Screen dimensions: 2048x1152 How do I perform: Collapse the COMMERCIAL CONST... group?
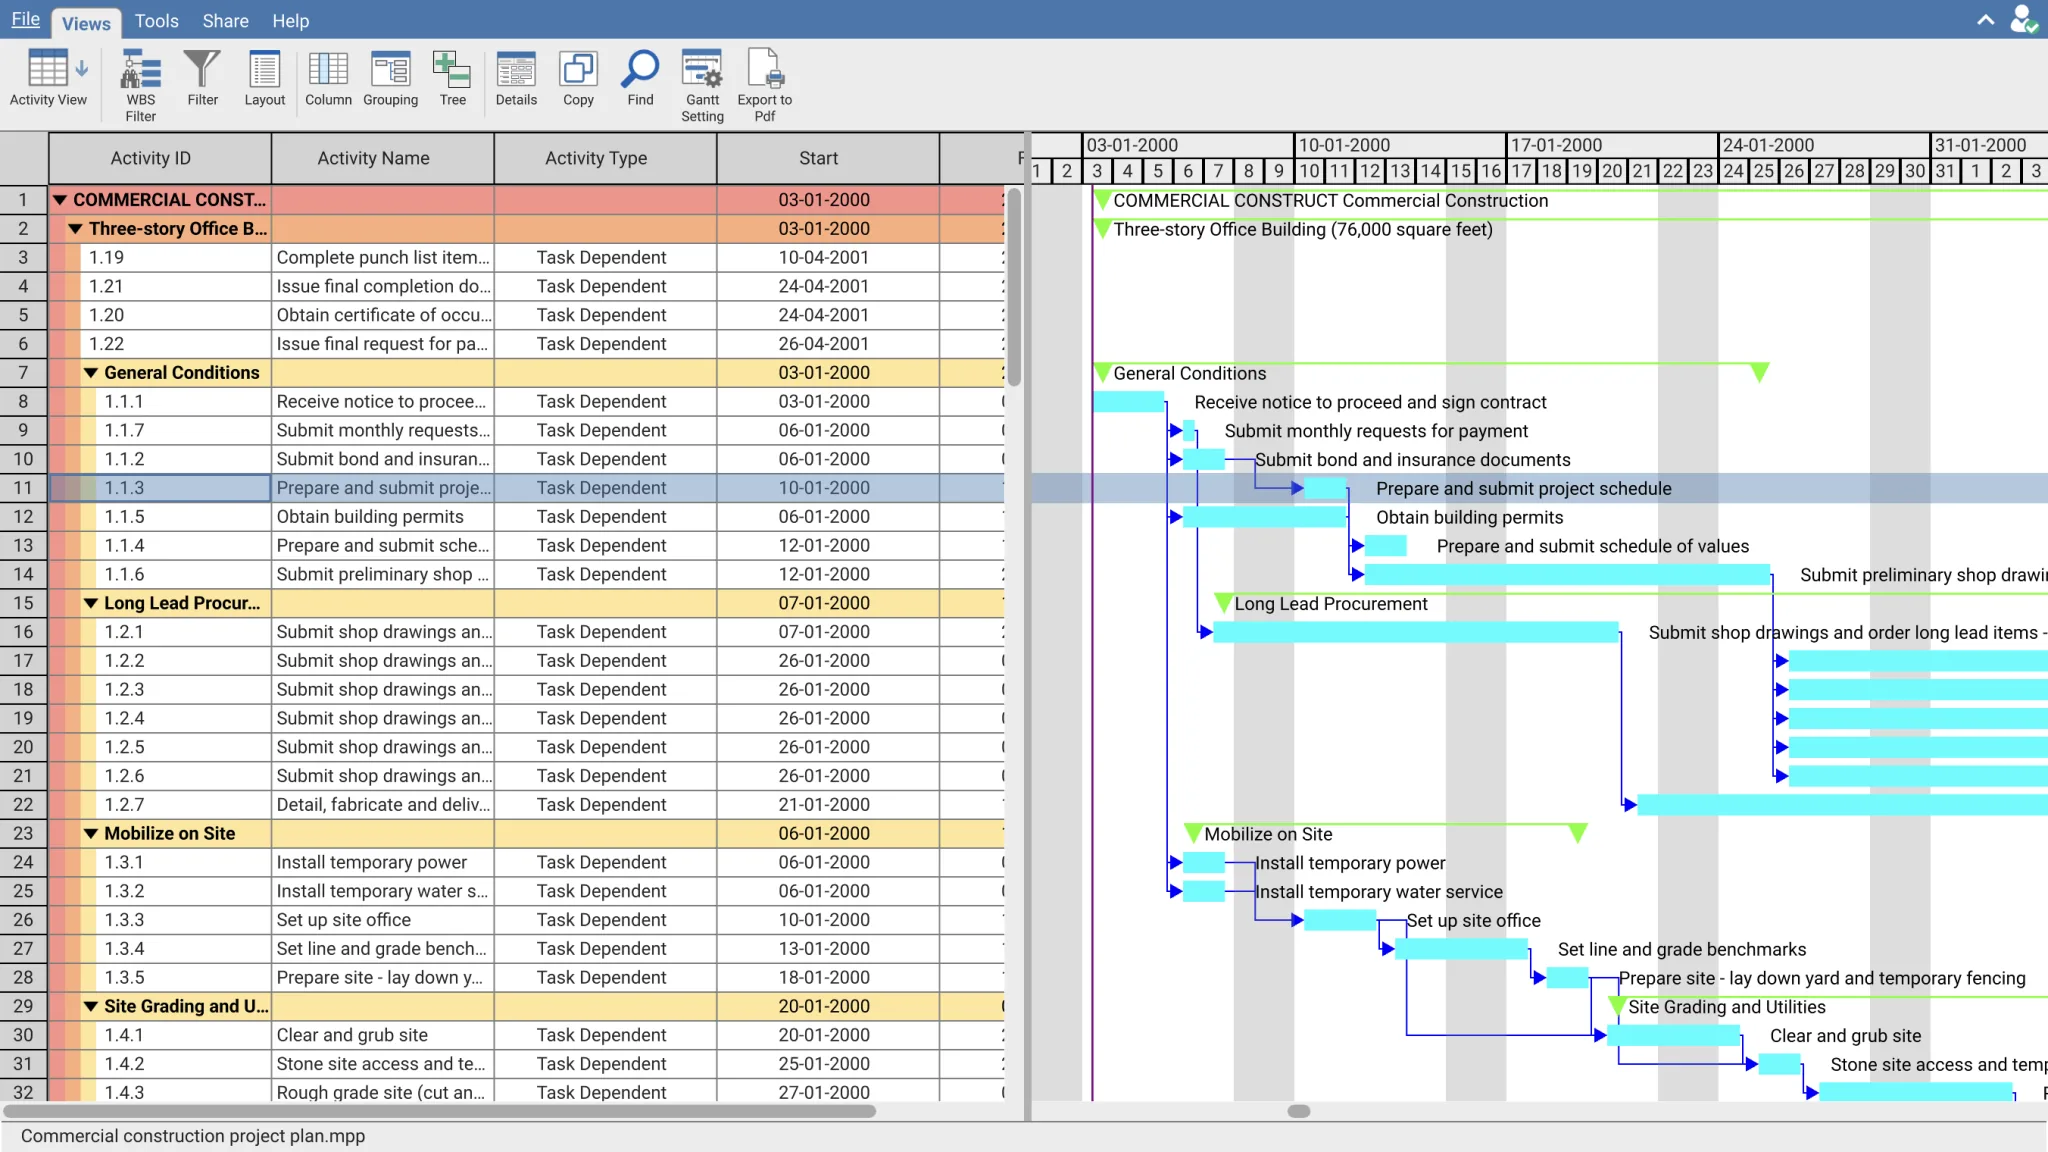tap(60, 200)
